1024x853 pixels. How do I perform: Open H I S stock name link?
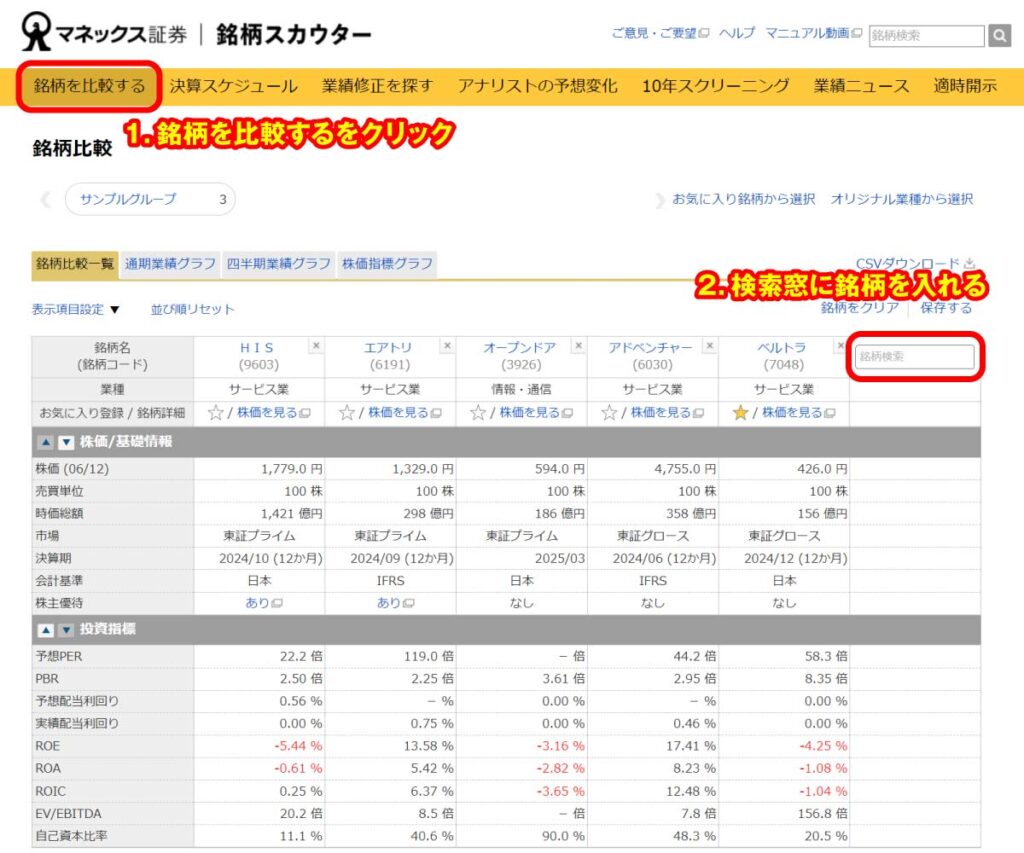click(x=257, y=348)
